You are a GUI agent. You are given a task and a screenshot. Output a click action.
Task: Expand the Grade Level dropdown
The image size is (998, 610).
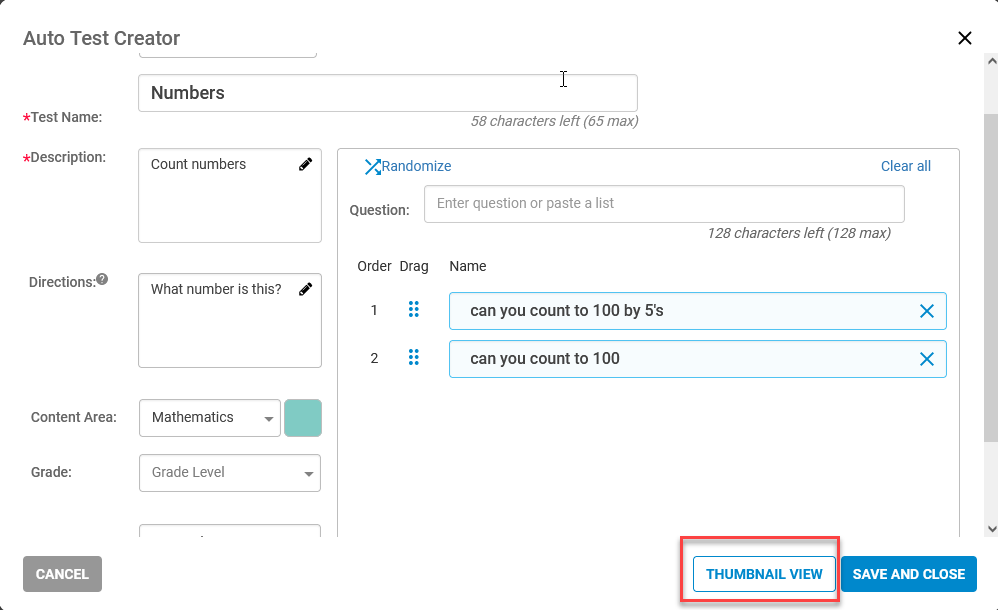coord(230,472)
